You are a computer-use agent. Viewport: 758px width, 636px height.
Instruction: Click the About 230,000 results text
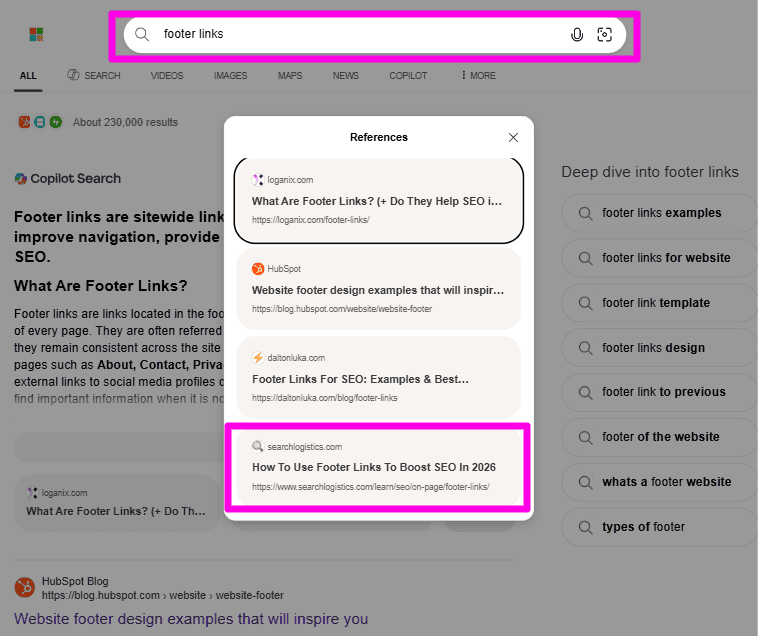pyautogui.click(x=125, y=122)
